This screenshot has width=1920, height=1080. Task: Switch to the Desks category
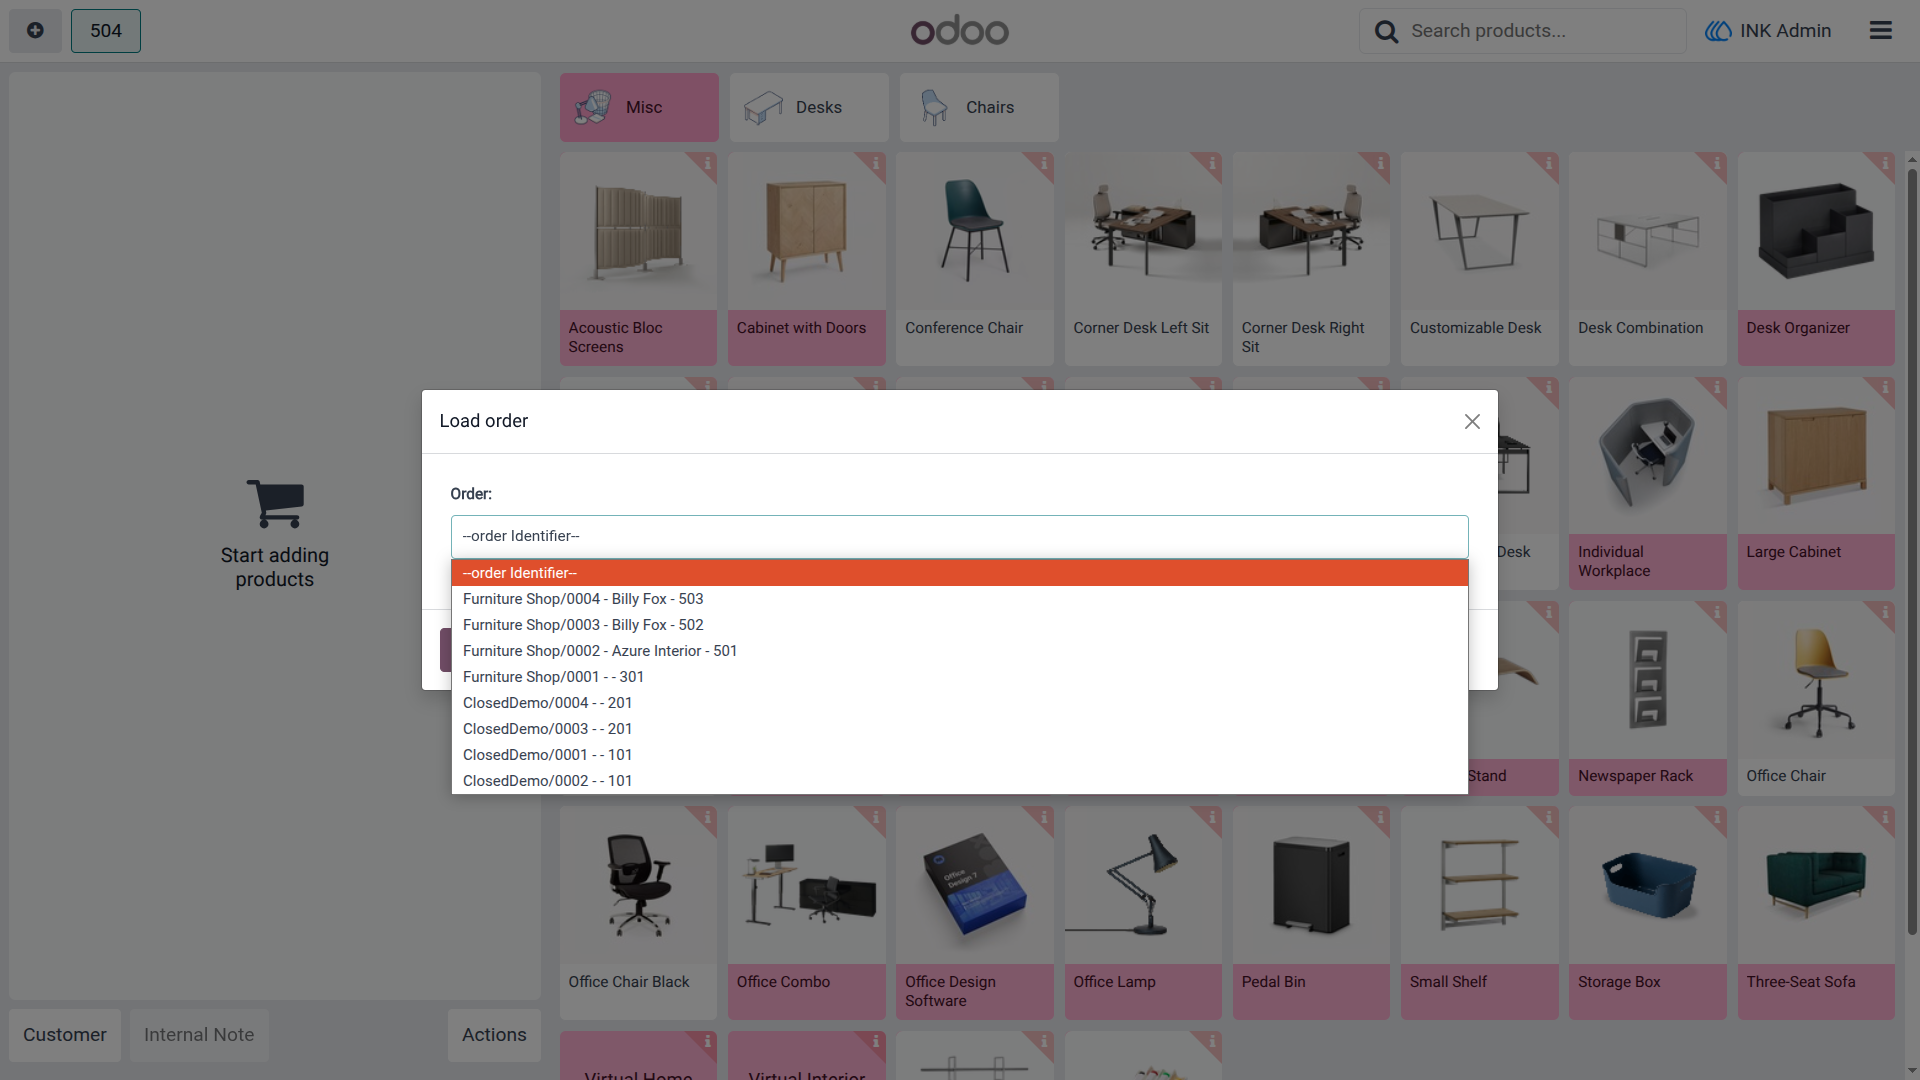(809, 107)
